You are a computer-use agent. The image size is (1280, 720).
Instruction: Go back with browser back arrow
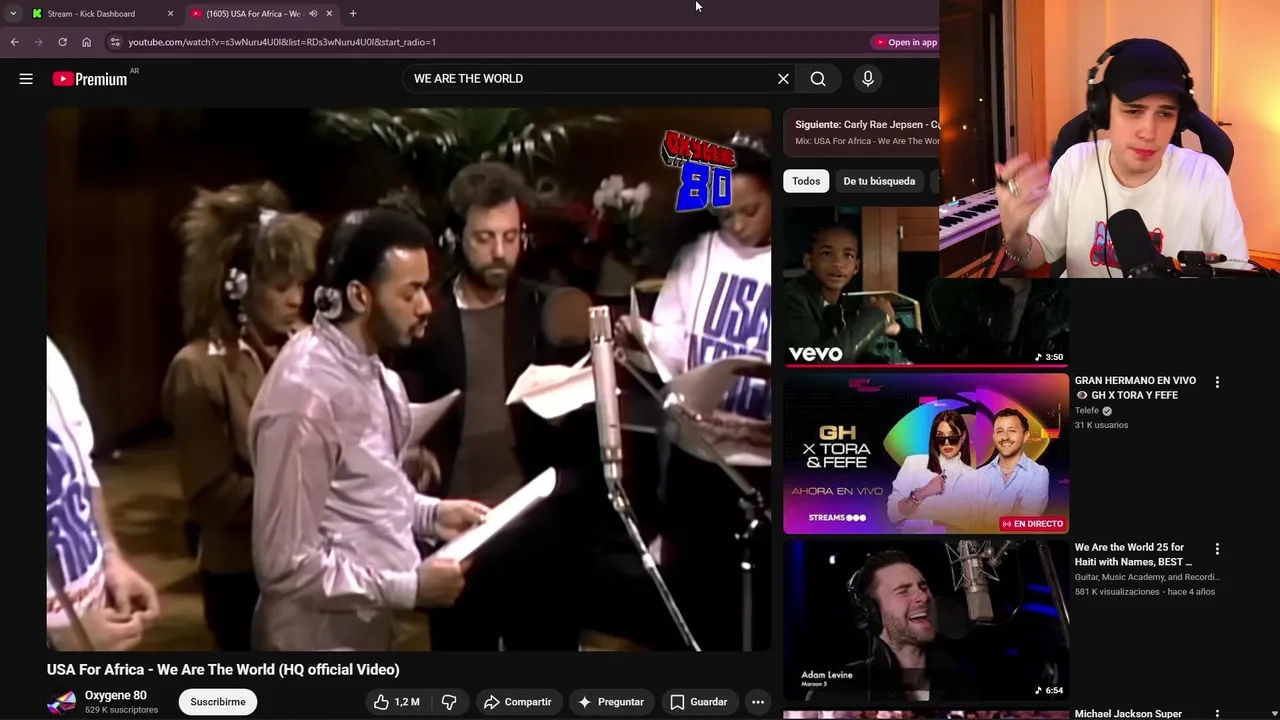pos(14,42)
